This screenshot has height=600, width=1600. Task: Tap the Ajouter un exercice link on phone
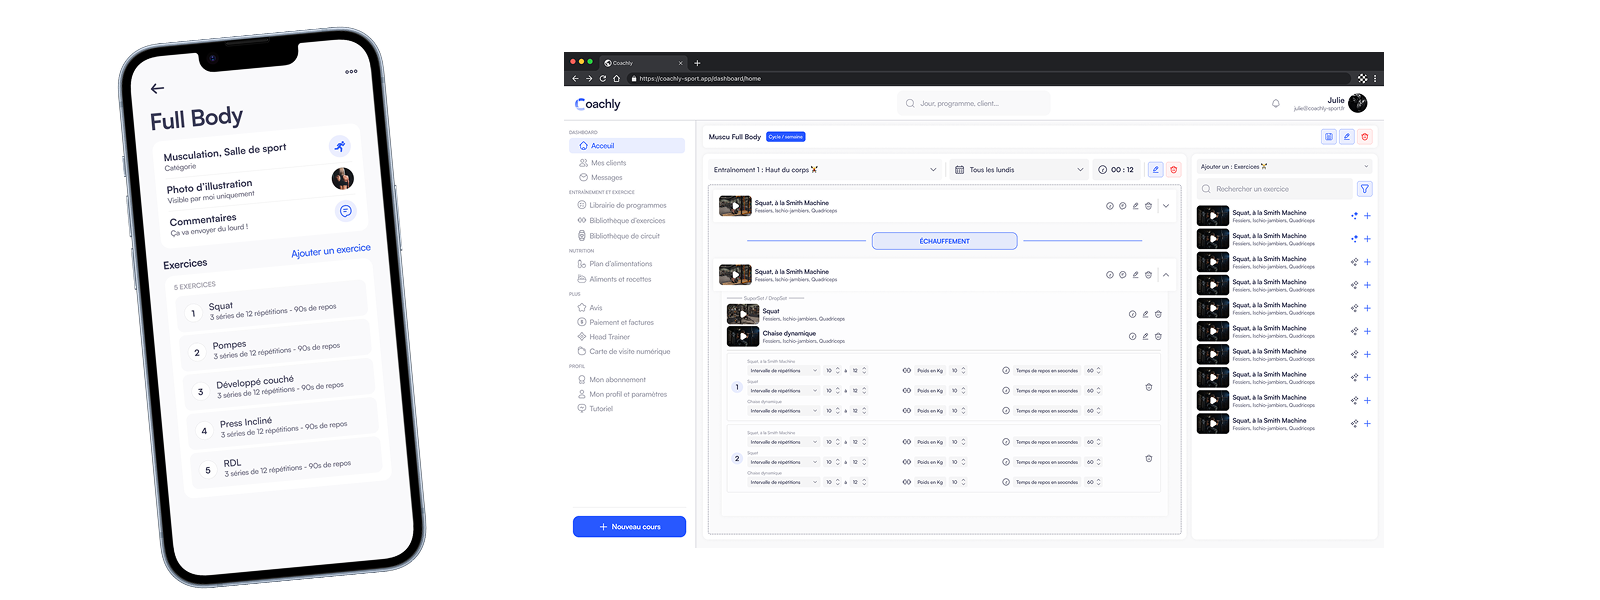(330, 251)
